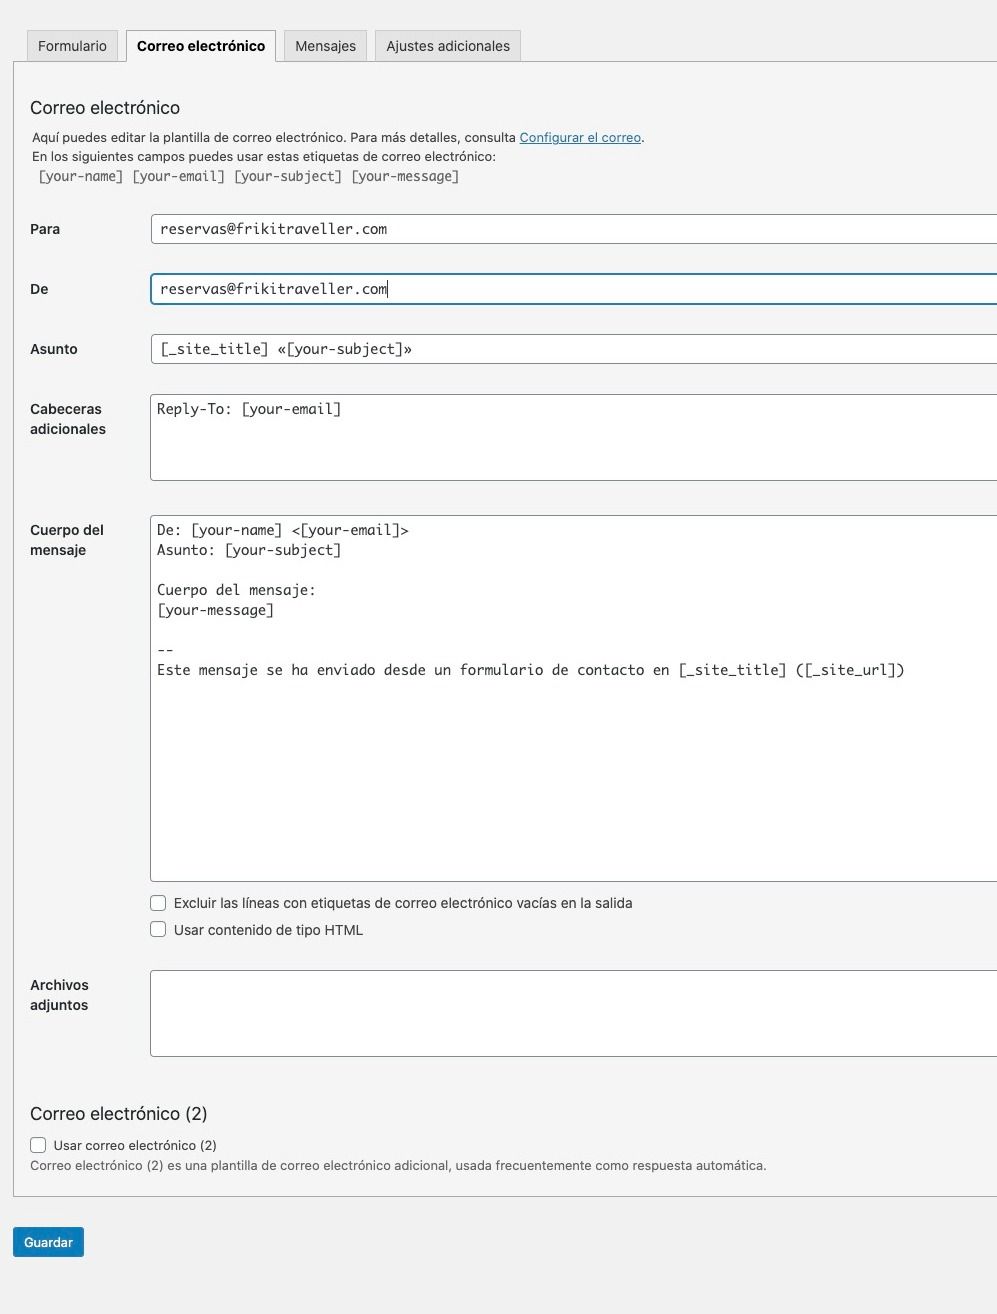
Task: Click the Asunto field label
Action: 54,349
